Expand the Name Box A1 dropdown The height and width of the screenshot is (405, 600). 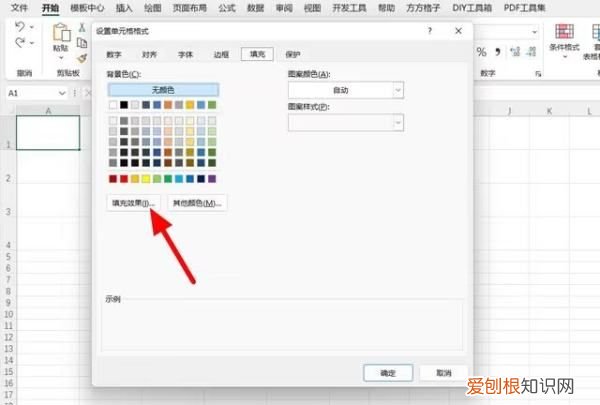(62, 93)
